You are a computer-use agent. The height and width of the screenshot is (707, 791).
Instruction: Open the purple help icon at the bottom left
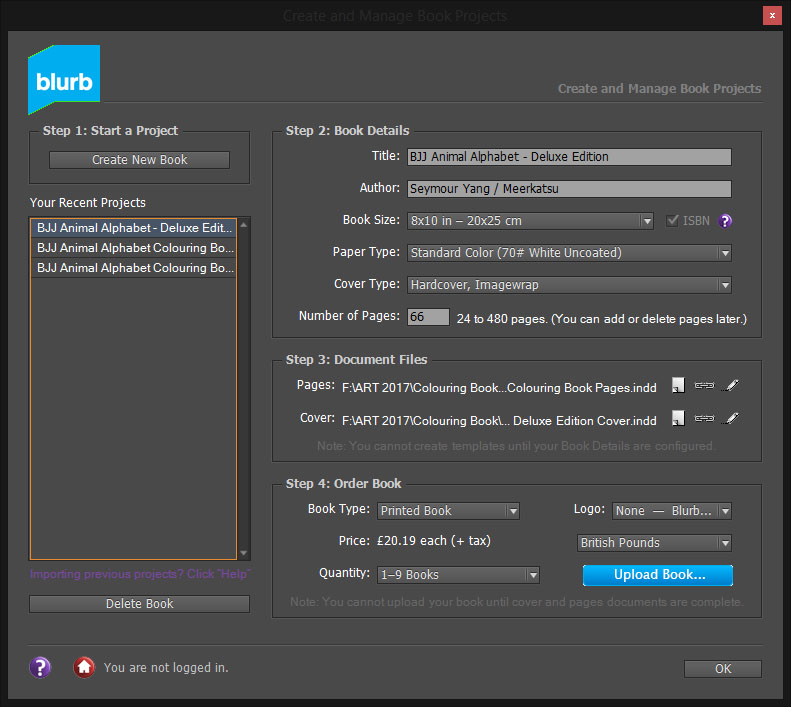40,667
